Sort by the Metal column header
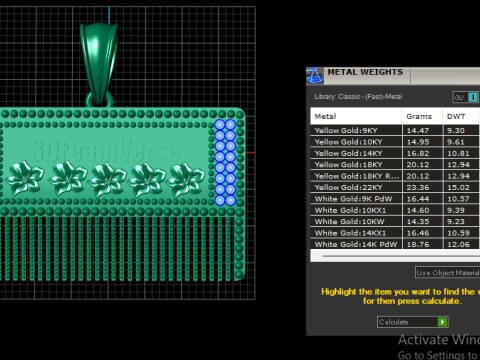This screenshot has height=360, width=480. click(356, 116)
